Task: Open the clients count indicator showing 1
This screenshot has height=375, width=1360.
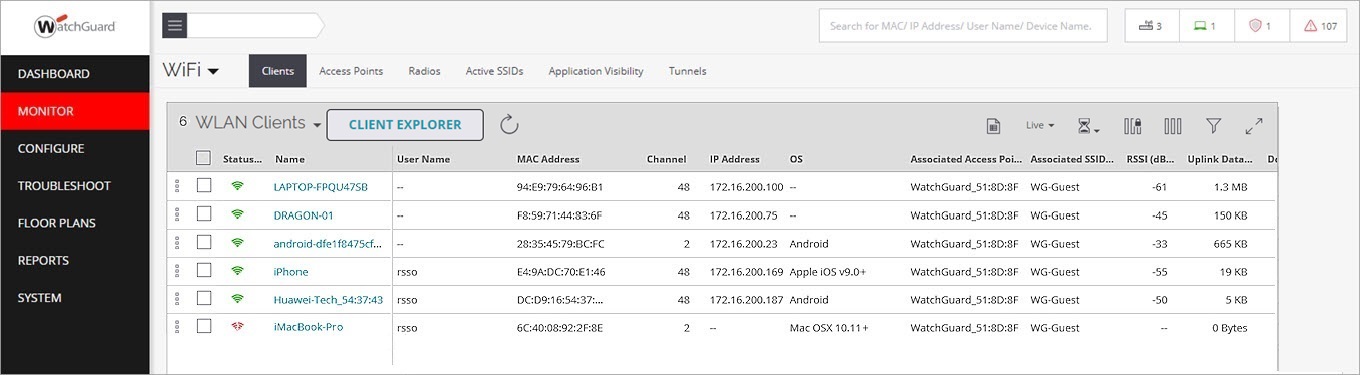Action: click(x=1206, y=26)
